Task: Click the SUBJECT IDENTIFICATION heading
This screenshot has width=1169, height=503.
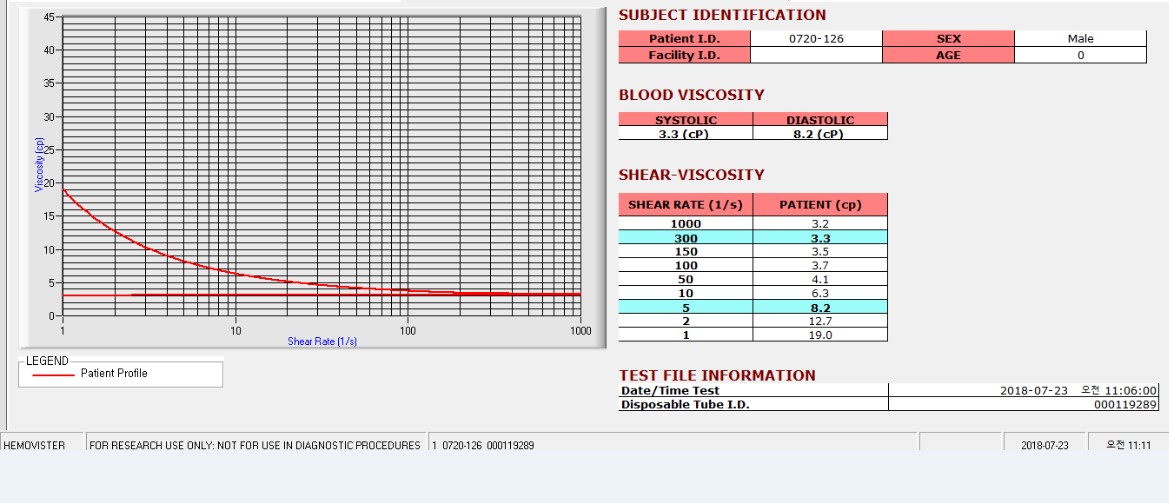Action: 722,15
